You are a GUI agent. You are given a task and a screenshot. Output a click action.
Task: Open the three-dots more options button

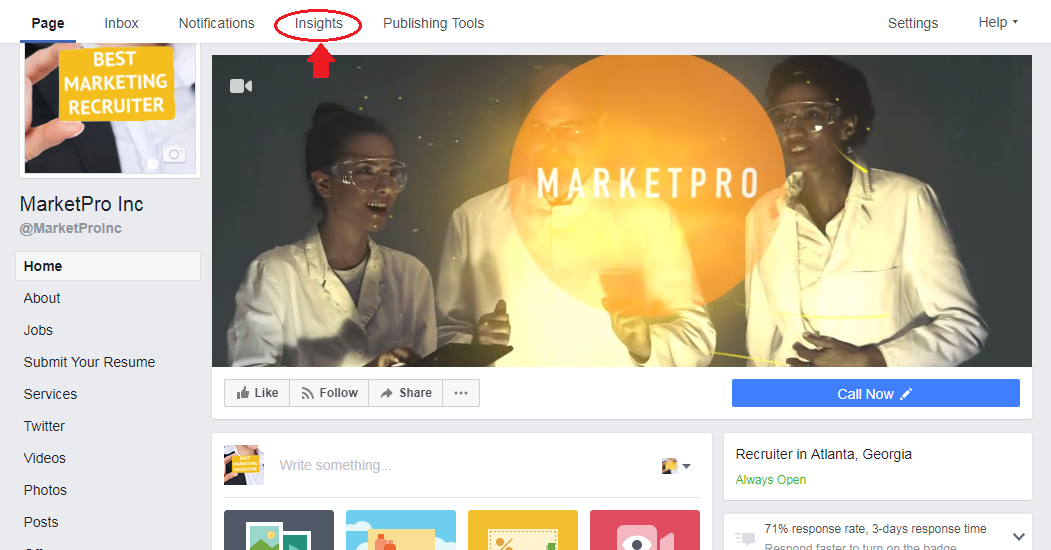461,393
